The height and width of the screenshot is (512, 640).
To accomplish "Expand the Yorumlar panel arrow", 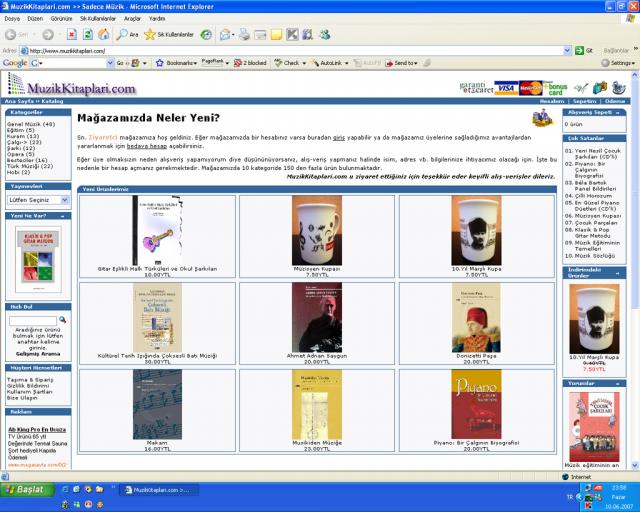I will (618, 384).
